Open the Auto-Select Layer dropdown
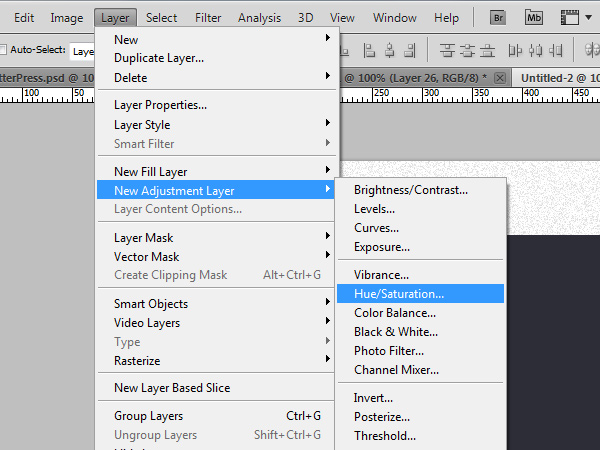 [83, 51]
